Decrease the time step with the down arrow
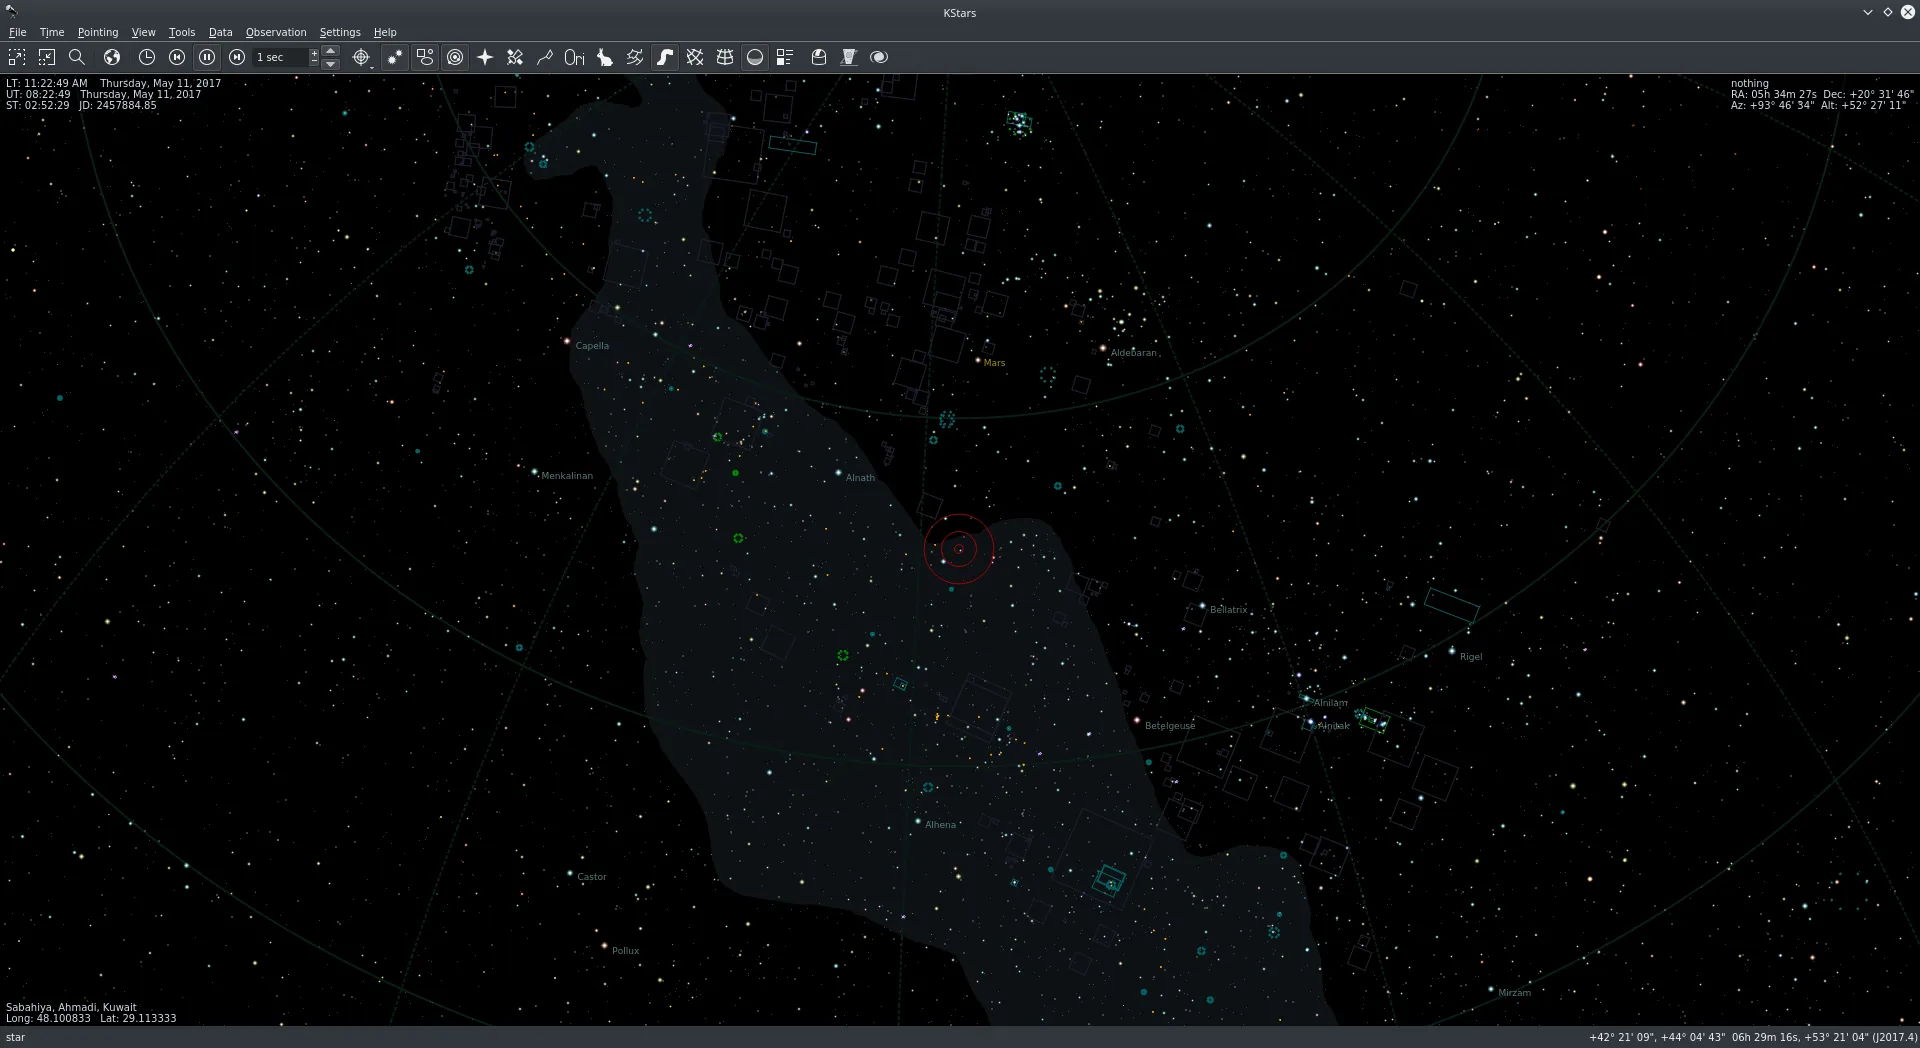Screen dimensions: 1920x1048 click(x=330, y=64)
